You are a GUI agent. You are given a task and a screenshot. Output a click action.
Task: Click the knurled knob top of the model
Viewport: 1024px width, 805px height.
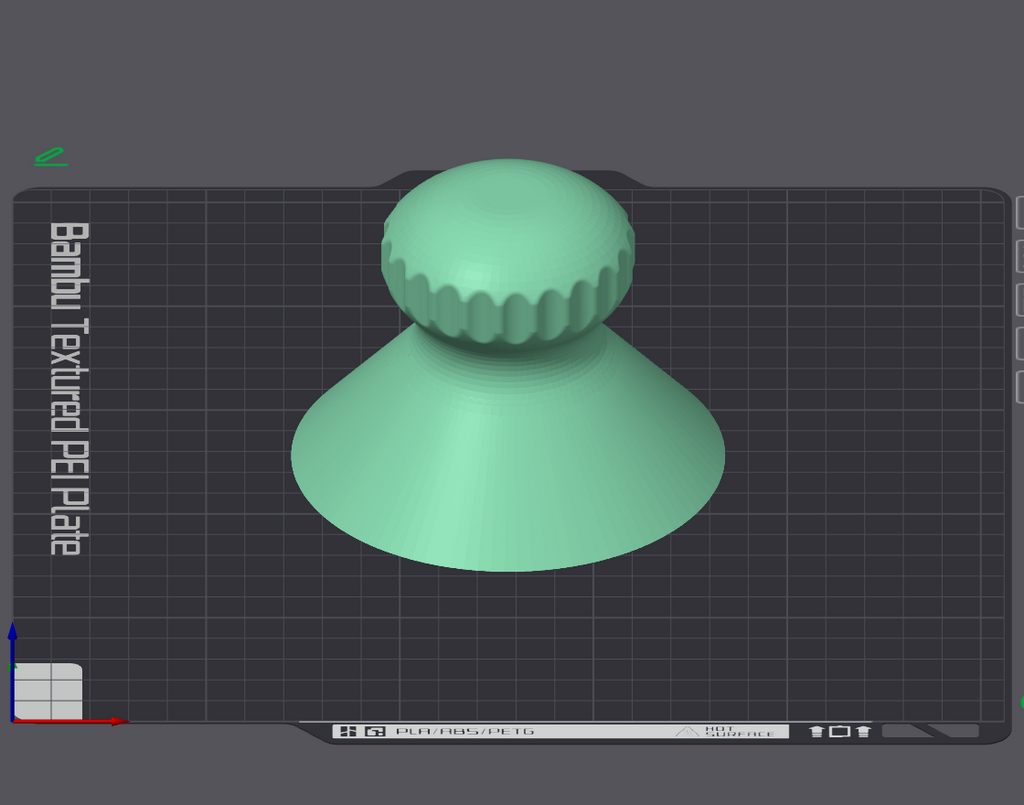[x=507, y=251]
